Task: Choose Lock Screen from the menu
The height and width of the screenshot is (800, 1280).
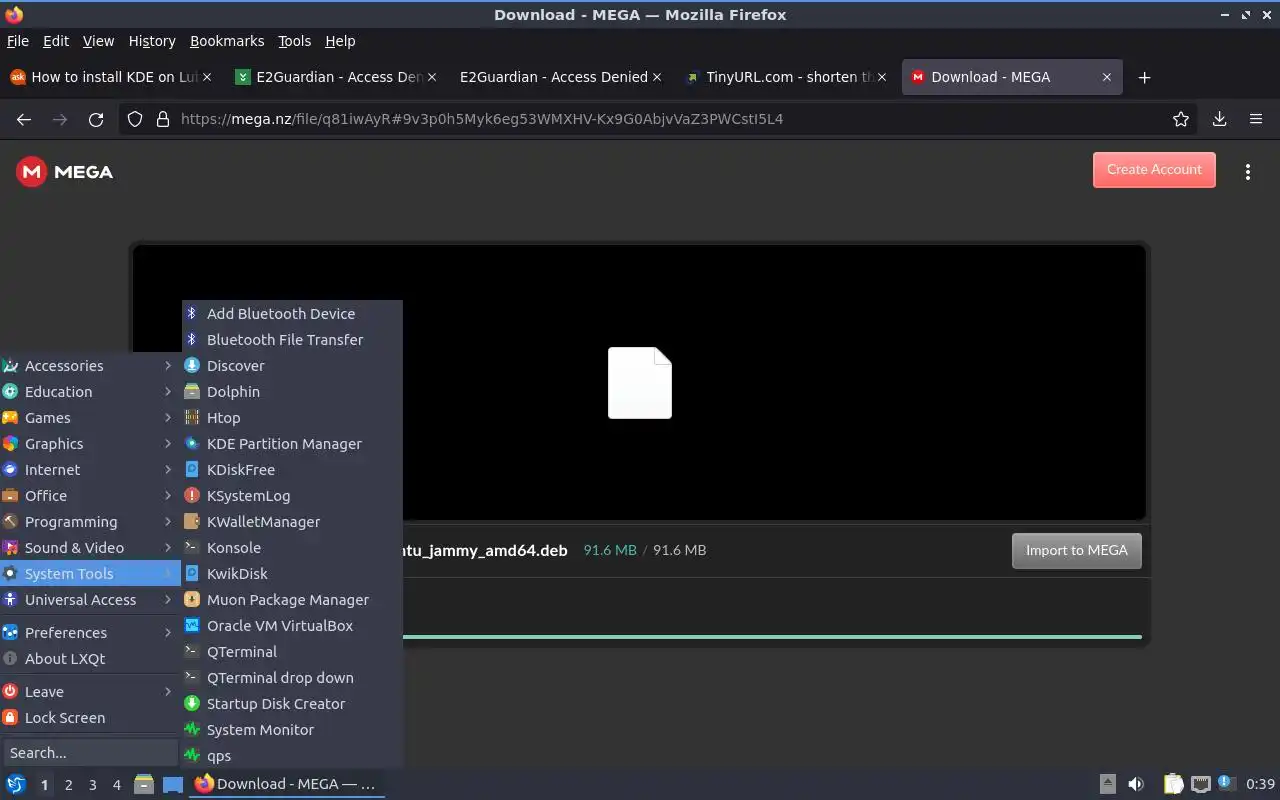Action: coord(90,717)
